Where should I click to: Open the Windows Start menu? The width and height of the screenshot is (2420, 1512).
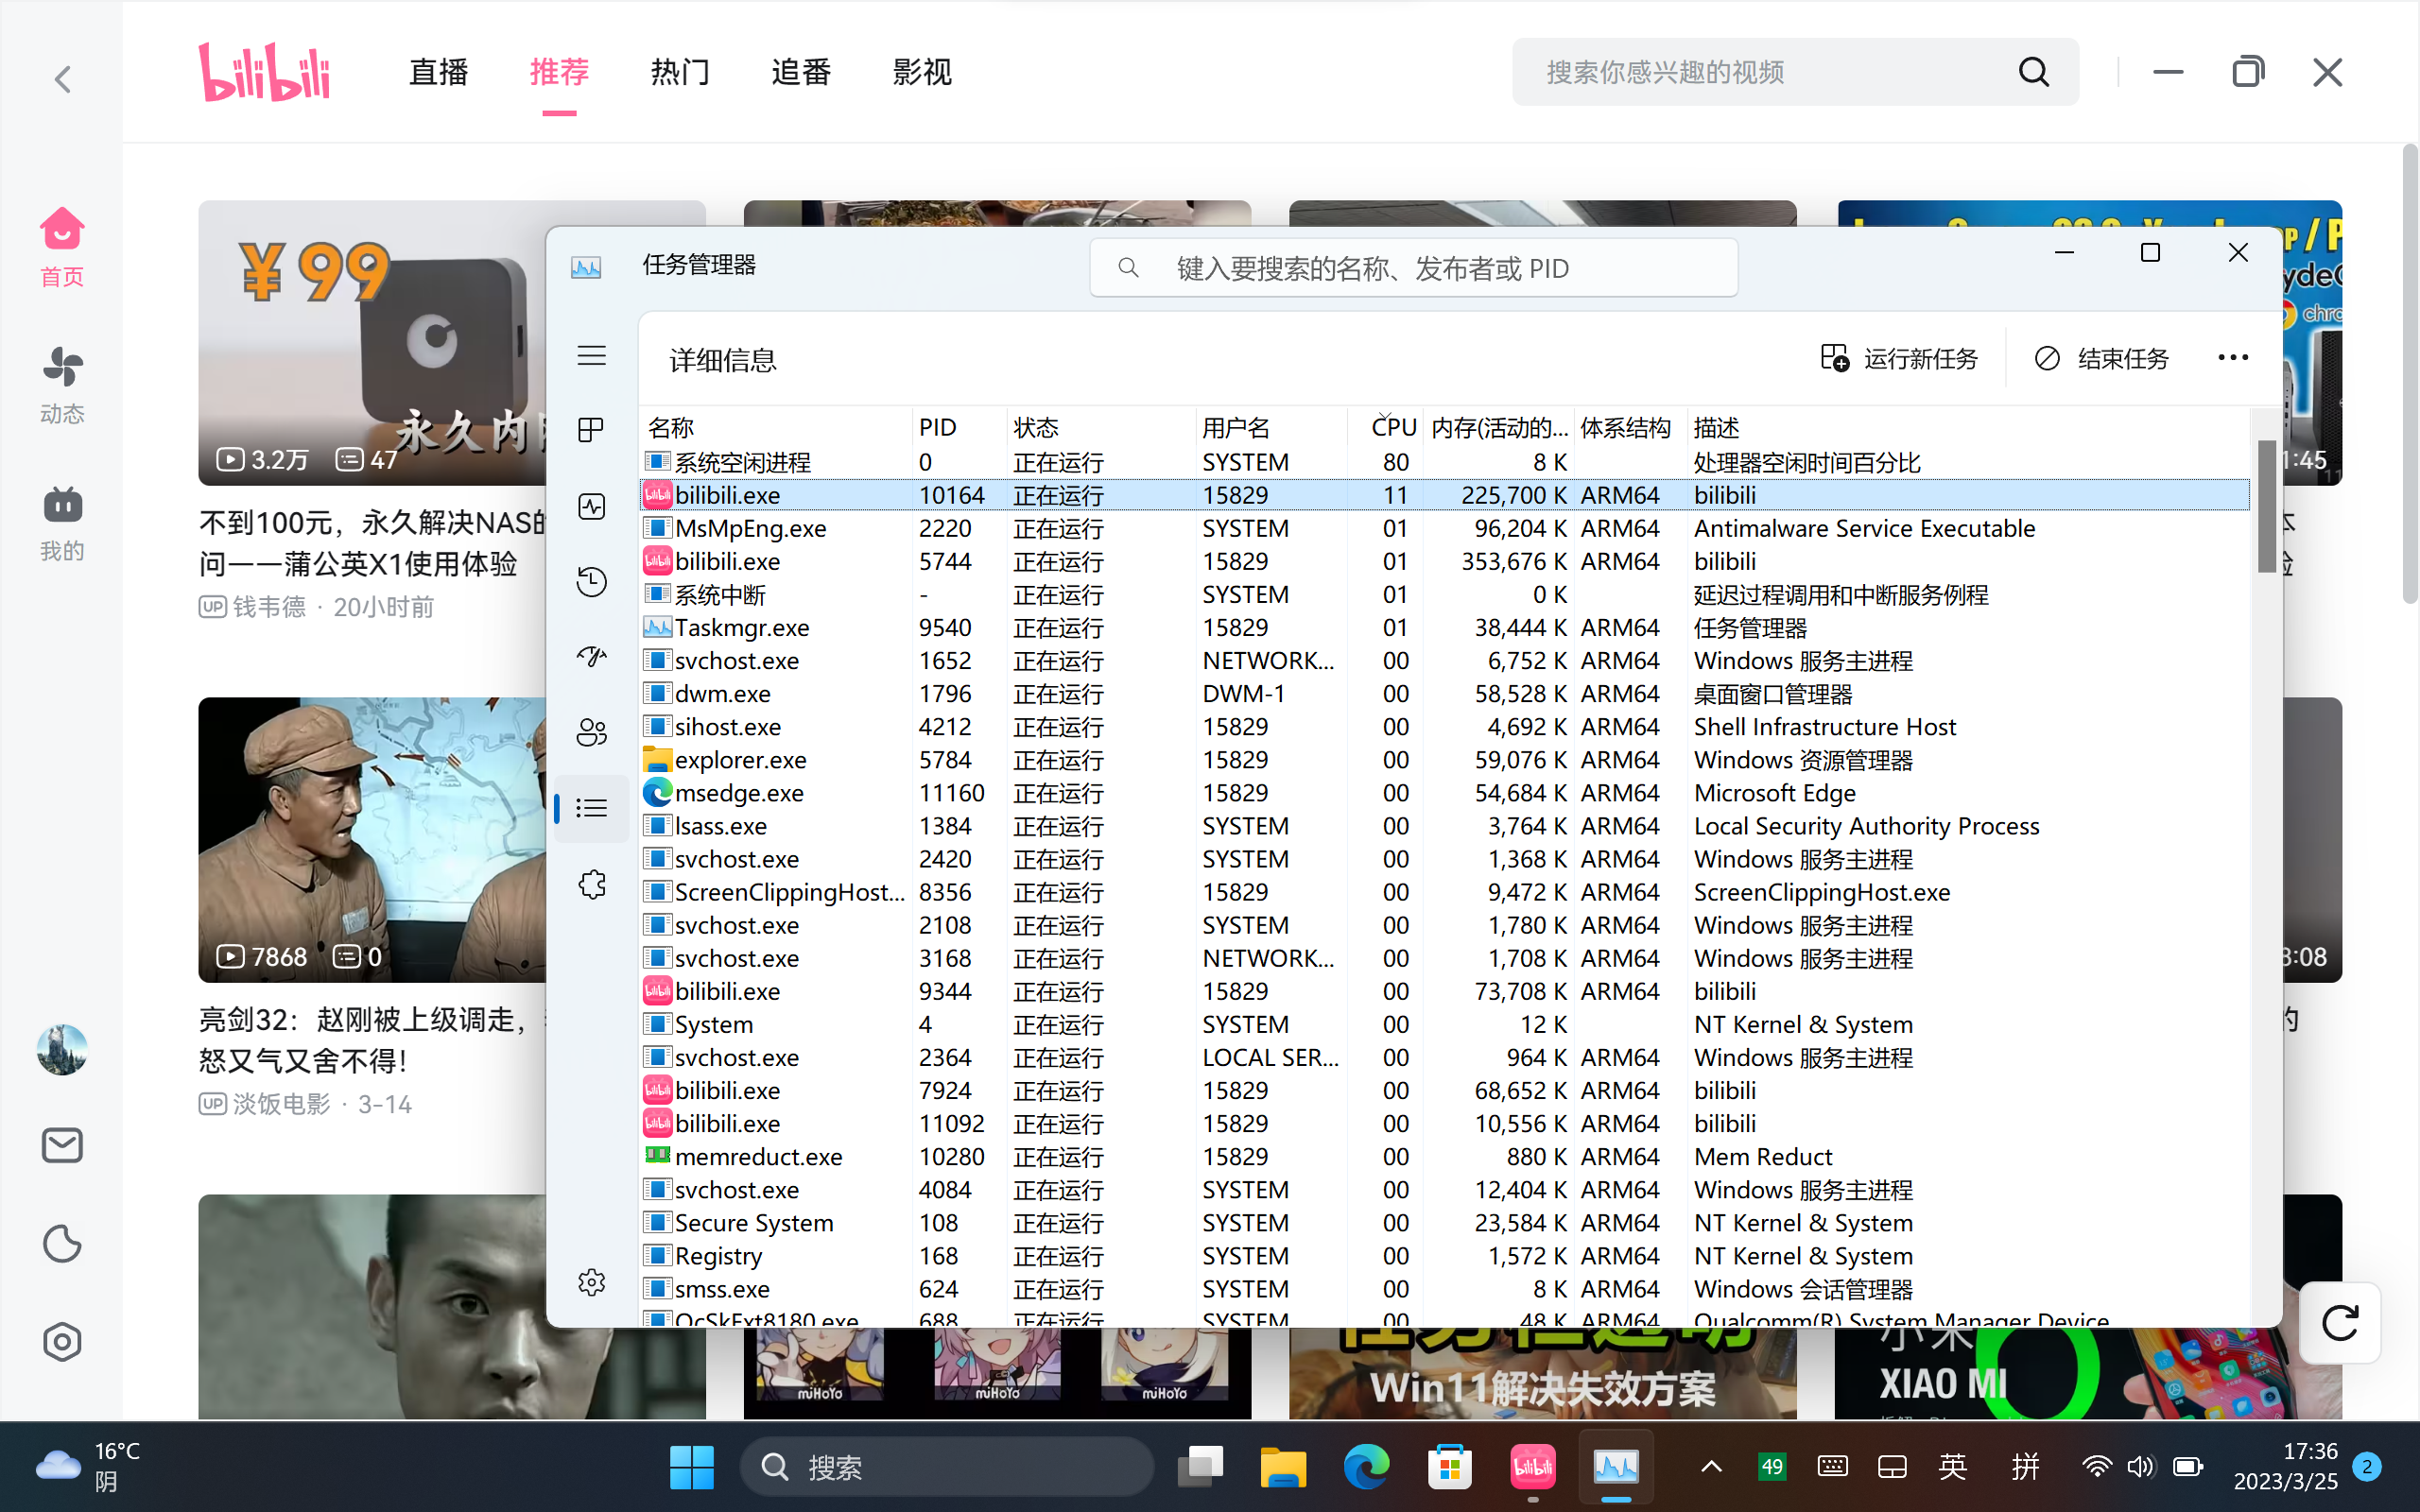[x=691, y=1467]
